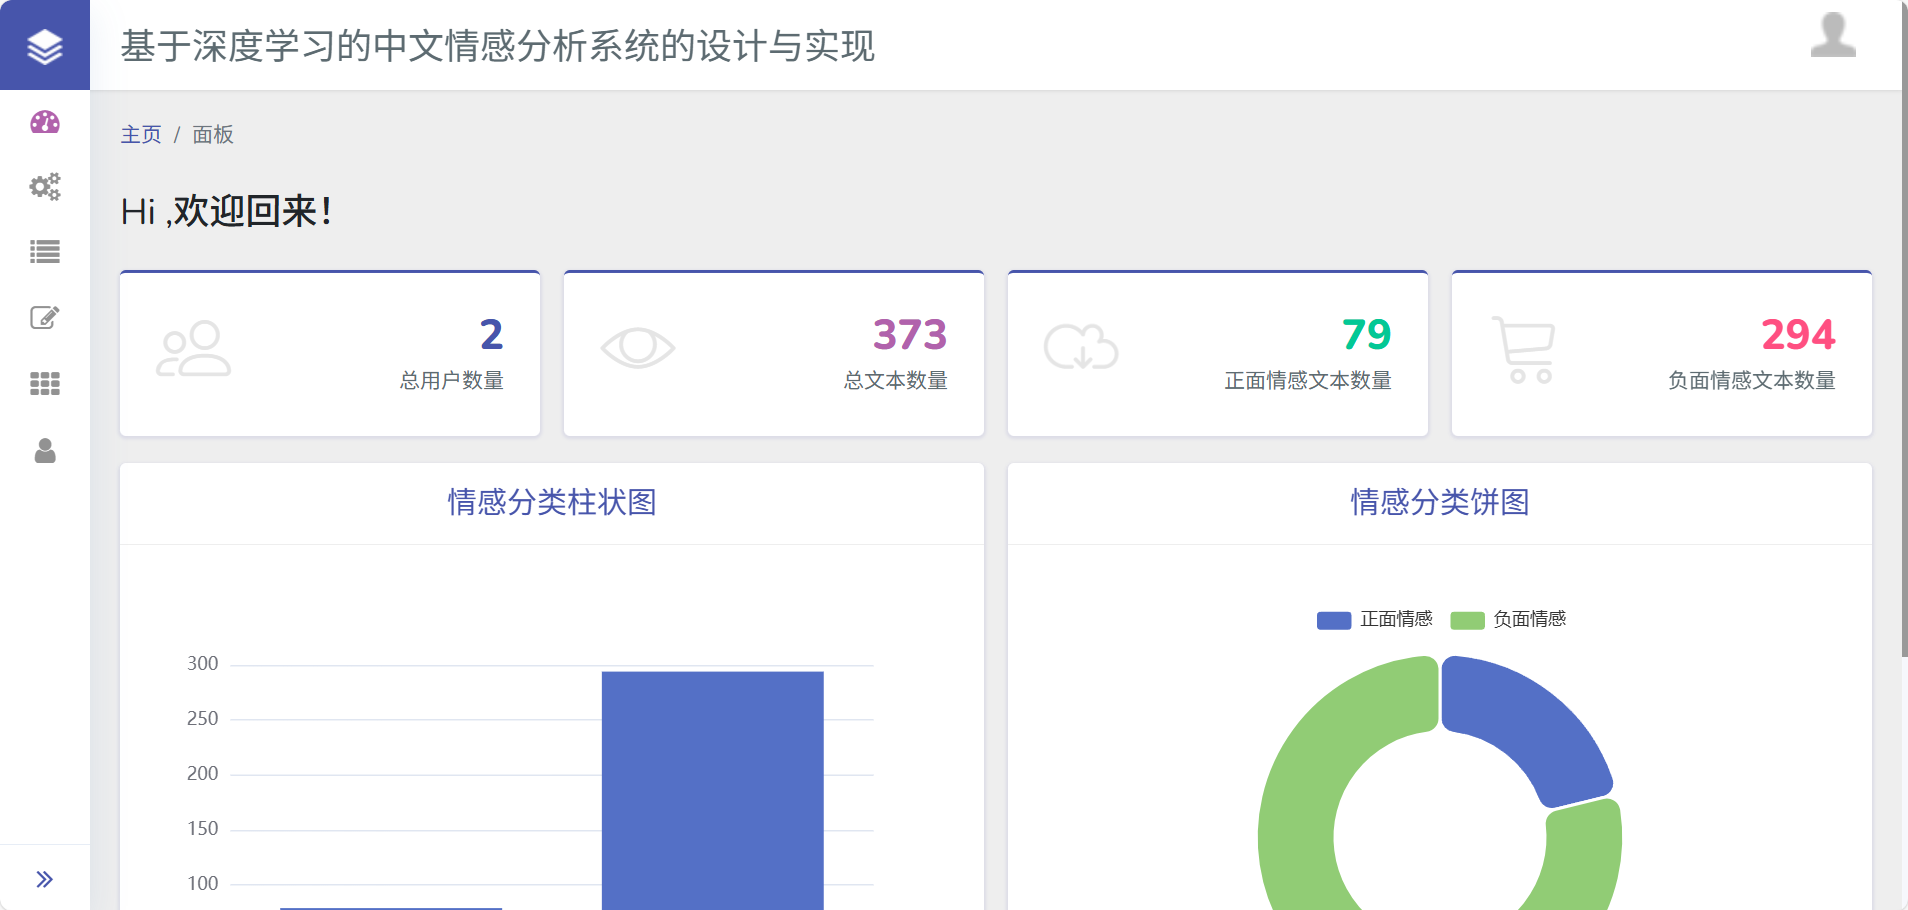
Task: Click the 负面情感 legend label
Action: [1529, 619]
